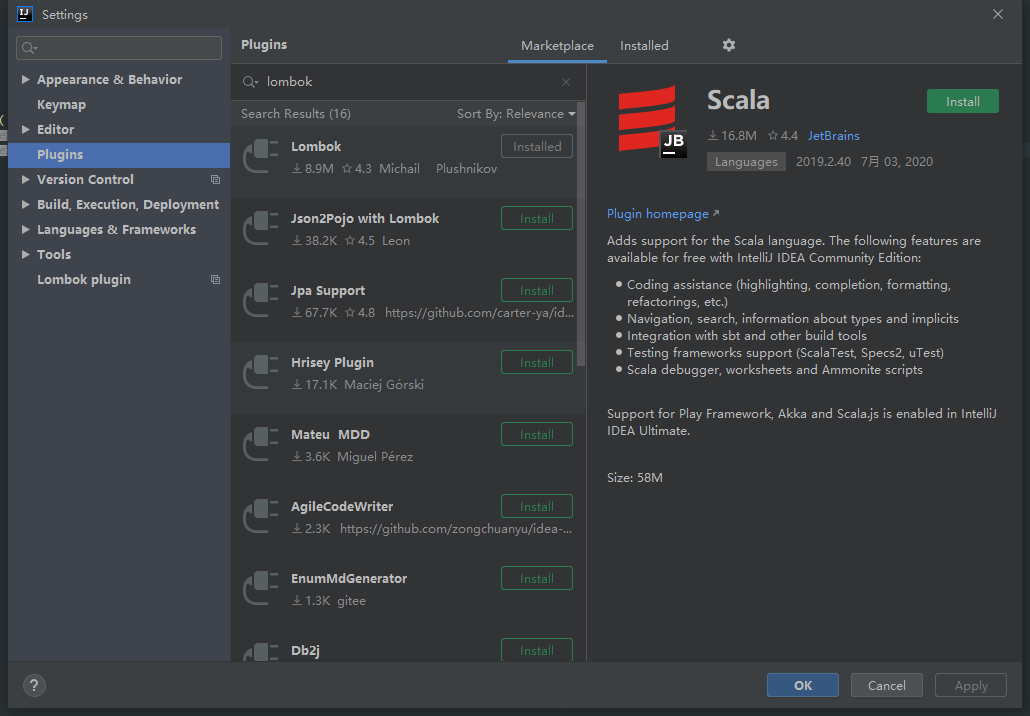The image size is (1030, 716).
Task: Click the plugin list vertical scrollbar
Action: [x=581, y=234]
